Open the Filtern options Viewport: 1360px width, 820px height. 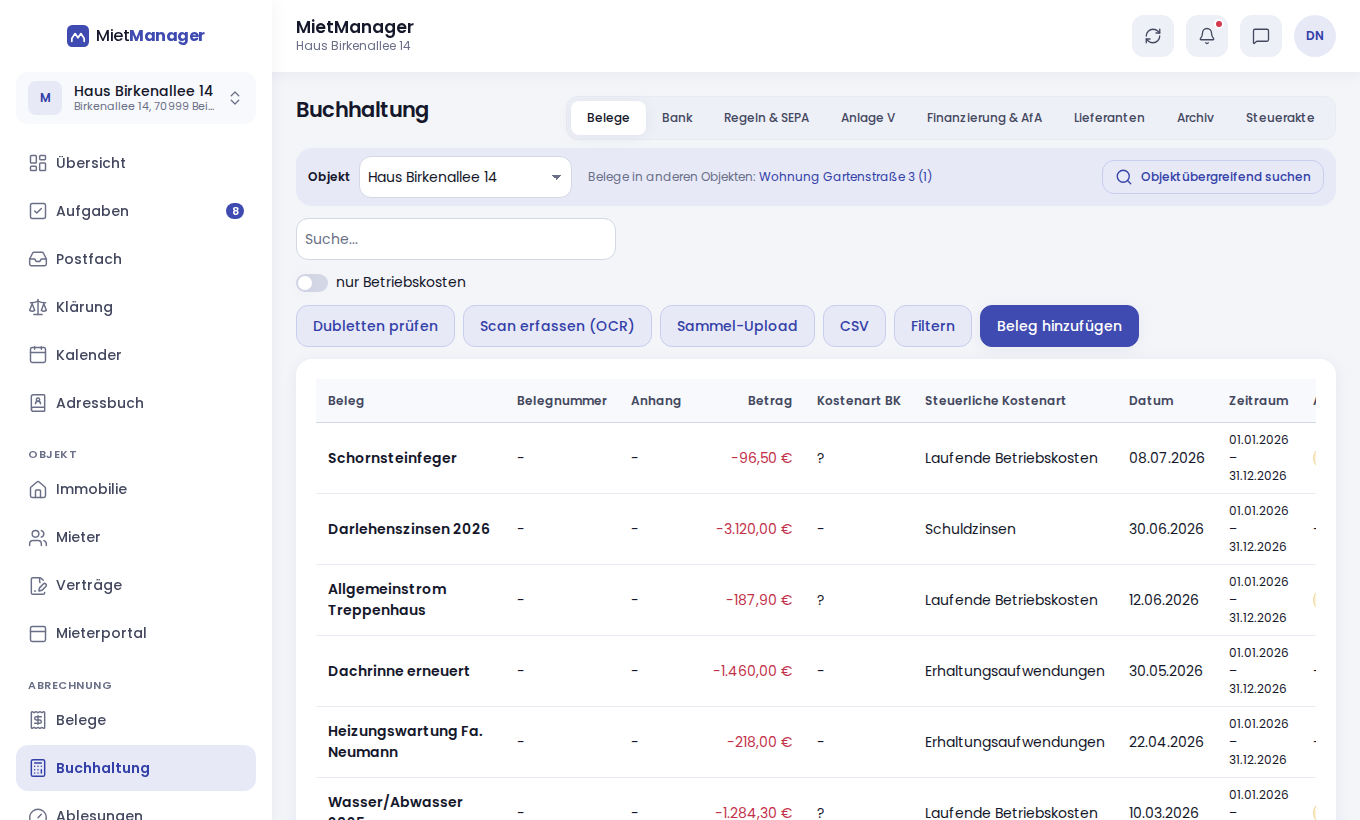coord(933,326)
